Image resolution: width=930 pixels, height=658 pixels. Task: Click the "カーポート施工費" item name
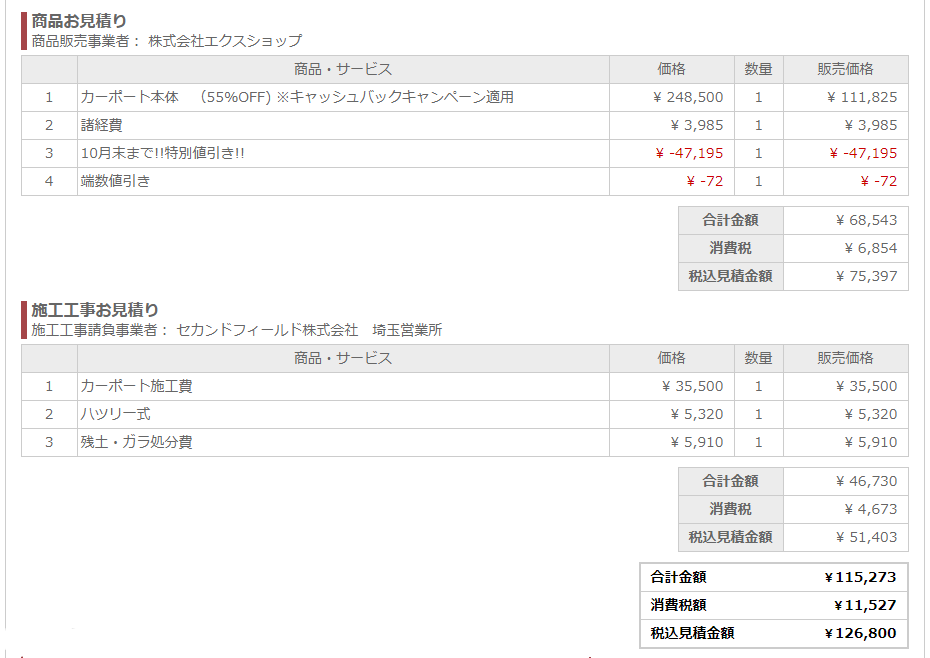point(136,386)
